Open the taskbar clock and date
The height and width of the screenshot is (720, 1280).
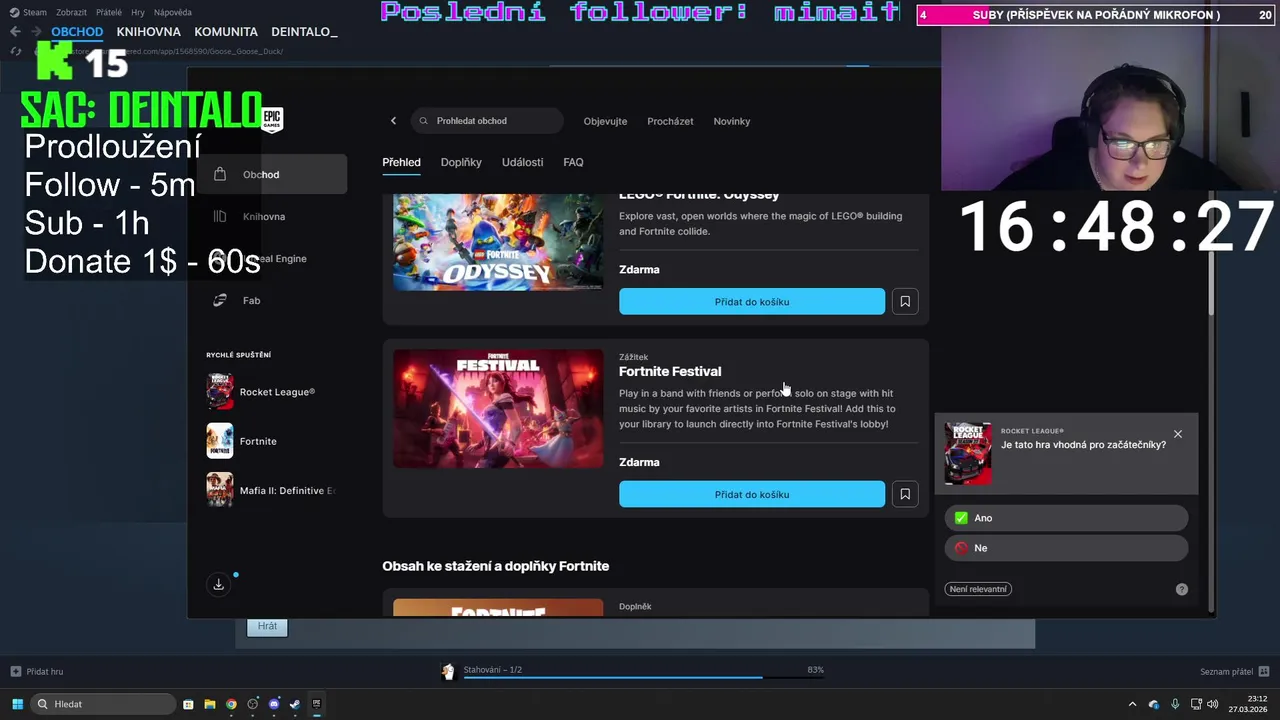tap(1250, 704)
